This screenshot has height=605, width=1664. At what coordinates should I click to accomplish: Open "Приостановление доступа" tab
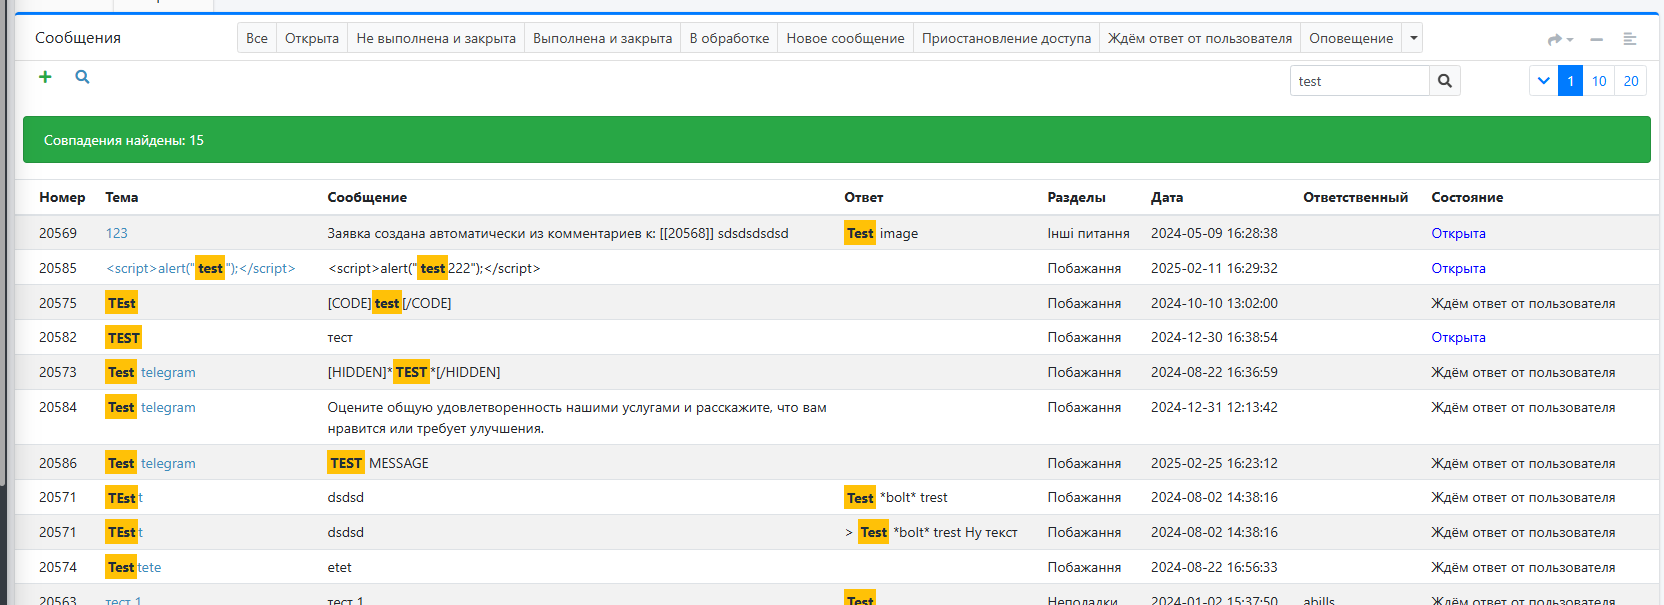1006,38
